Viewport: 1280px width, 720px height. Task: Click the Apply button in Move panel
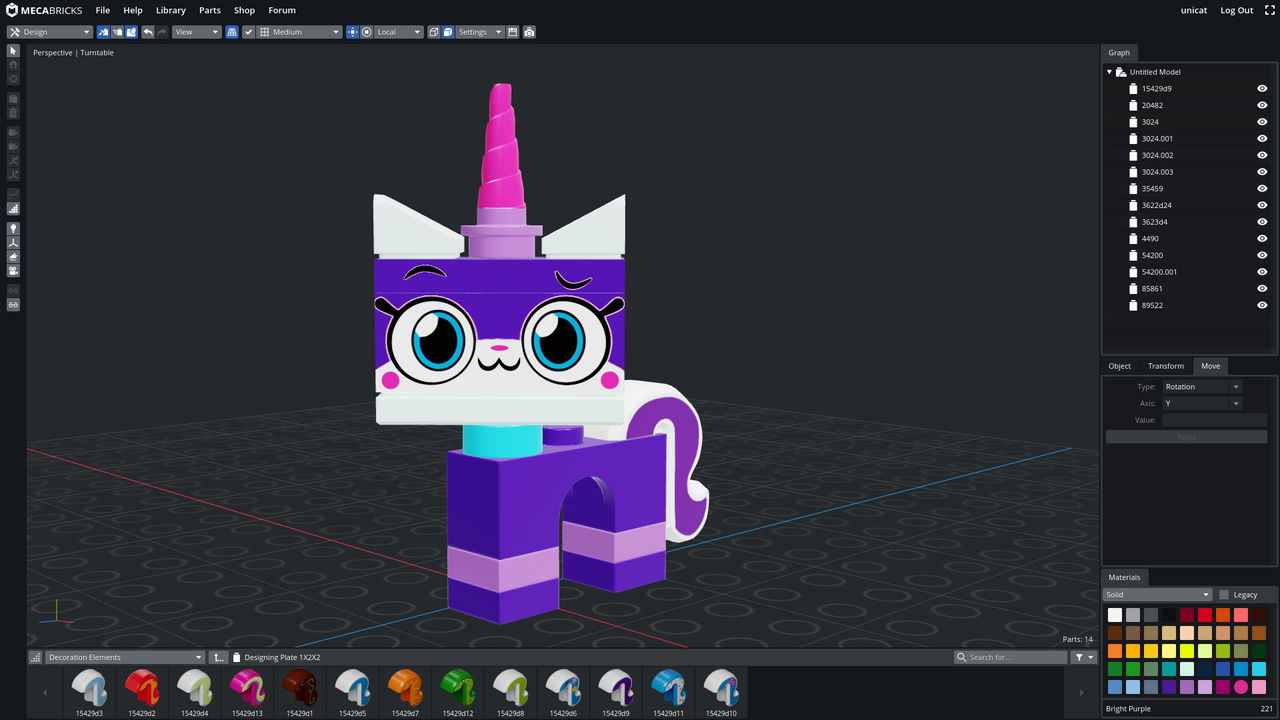[1186, 436]
